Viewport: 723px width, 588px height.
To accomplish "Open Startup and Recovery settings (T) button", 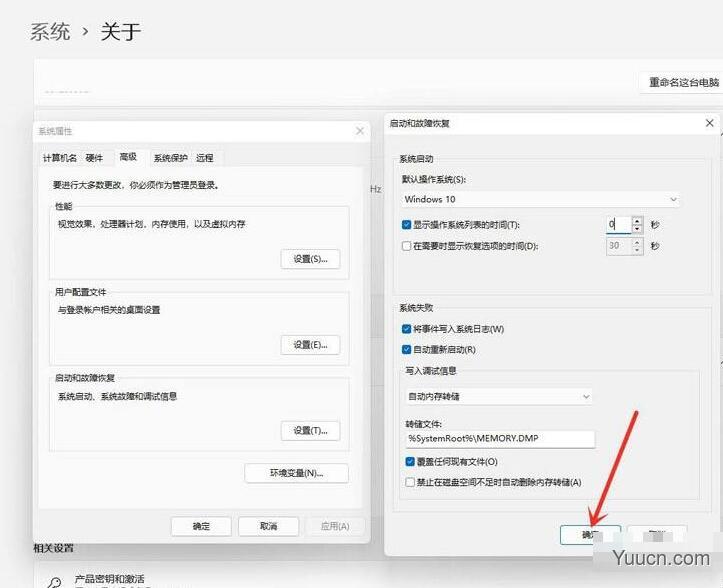I will pos(310,431).
